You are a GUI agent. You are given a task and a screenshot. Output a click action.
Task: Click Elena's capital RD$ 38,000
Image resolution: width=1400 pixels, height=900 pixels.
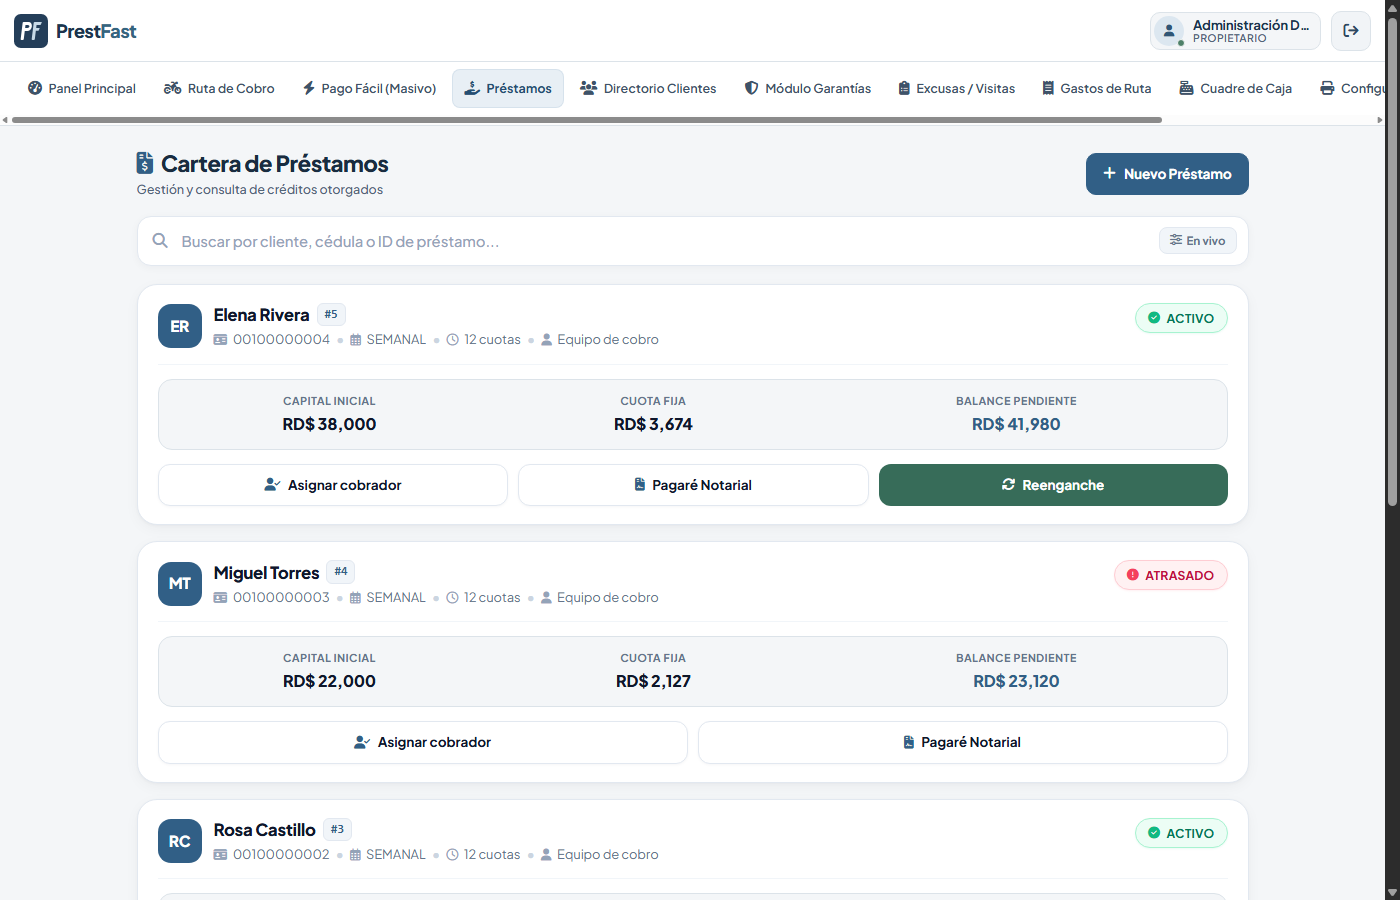pos(329,424)
